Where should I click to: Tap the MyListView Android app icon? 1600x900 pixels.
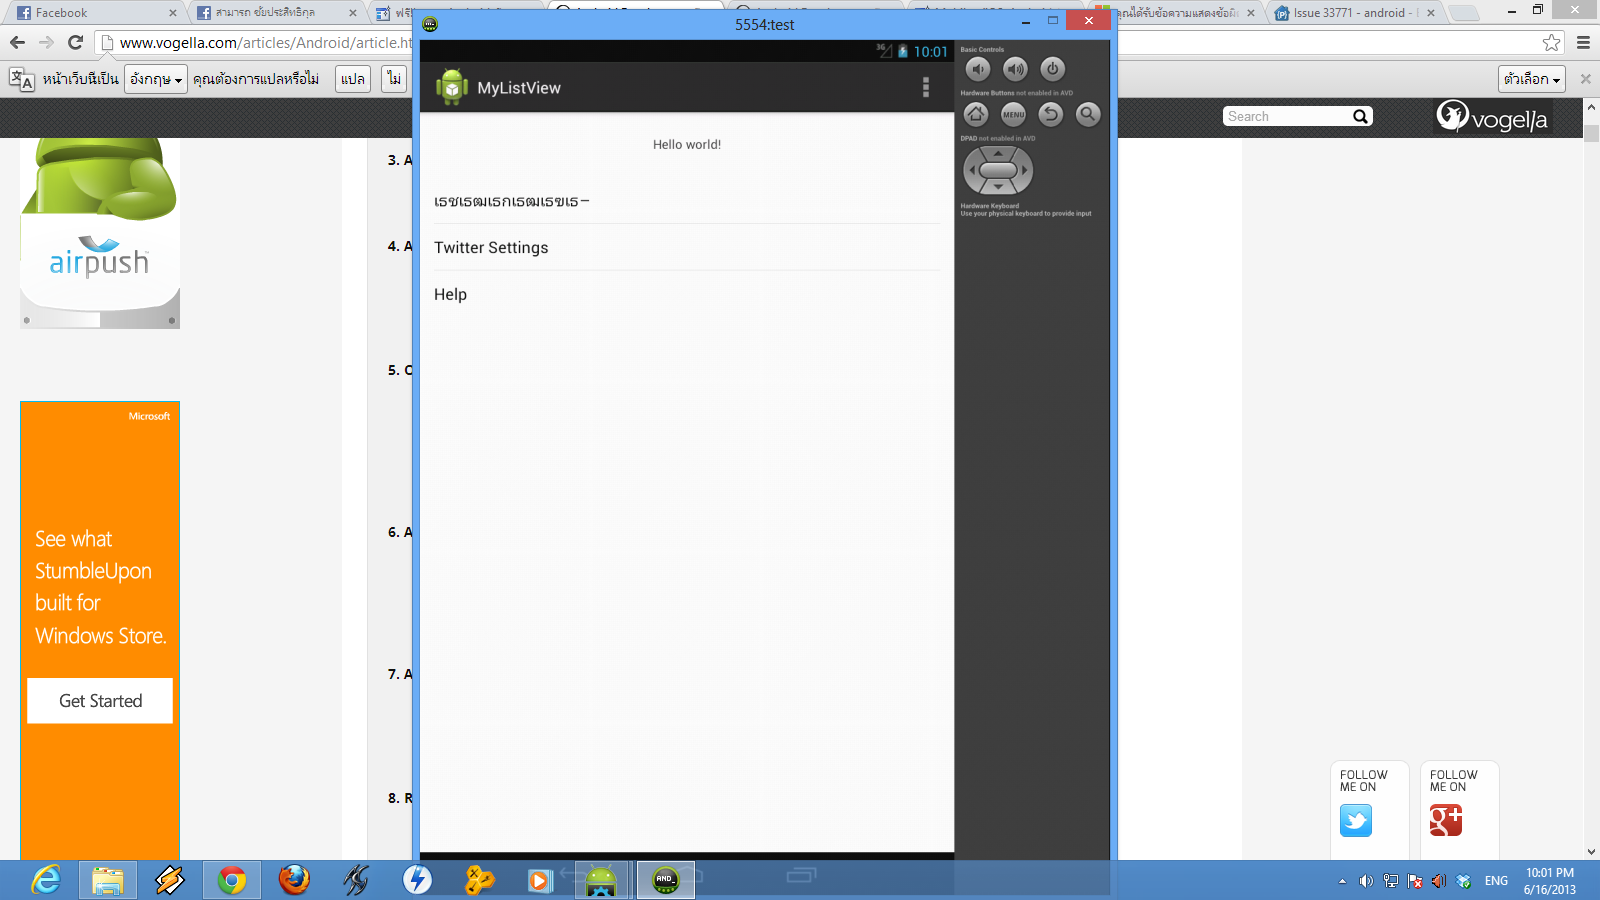[x=452, y=88]
